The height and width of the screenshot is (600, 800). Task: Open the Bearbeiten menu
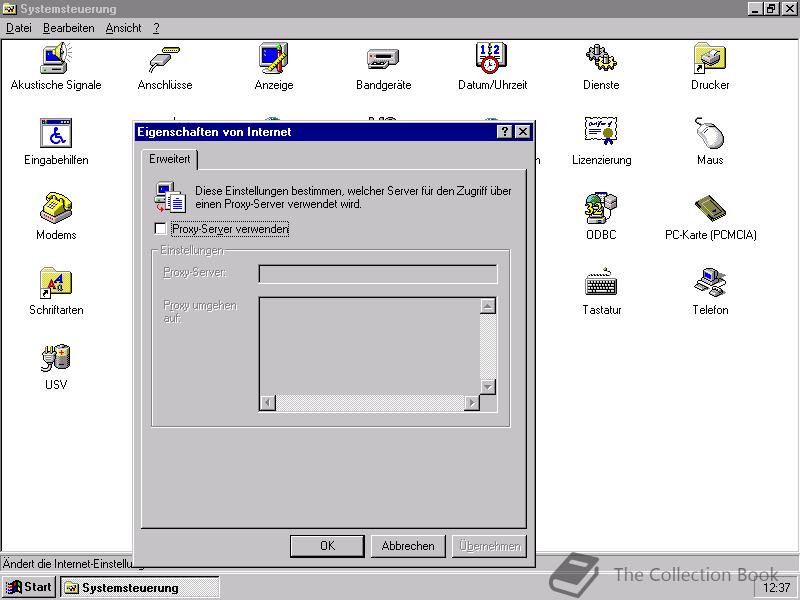(68, 28)
